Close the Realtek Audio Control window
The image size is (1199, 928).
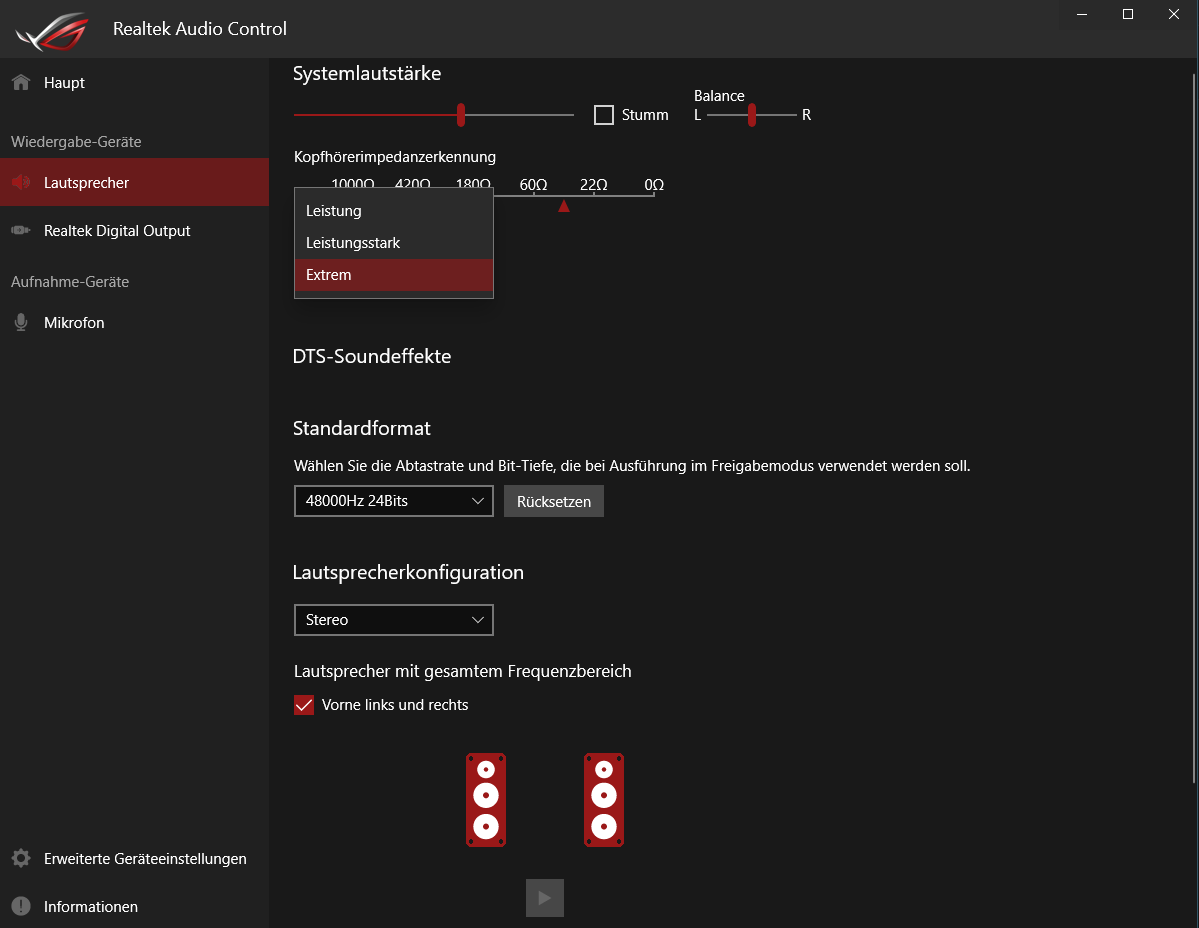[x=1174, y=15]
